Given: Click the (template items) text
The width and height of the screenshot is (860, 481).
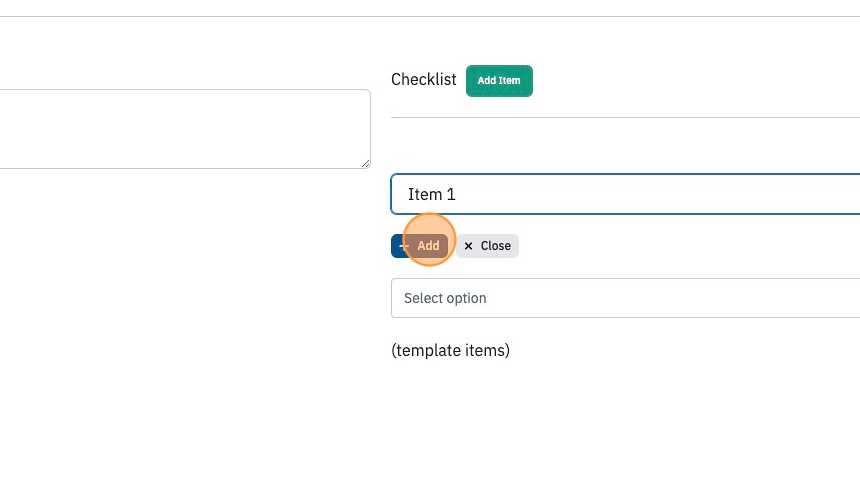Looking at the screenshot, I should click(x=450, y=350).
